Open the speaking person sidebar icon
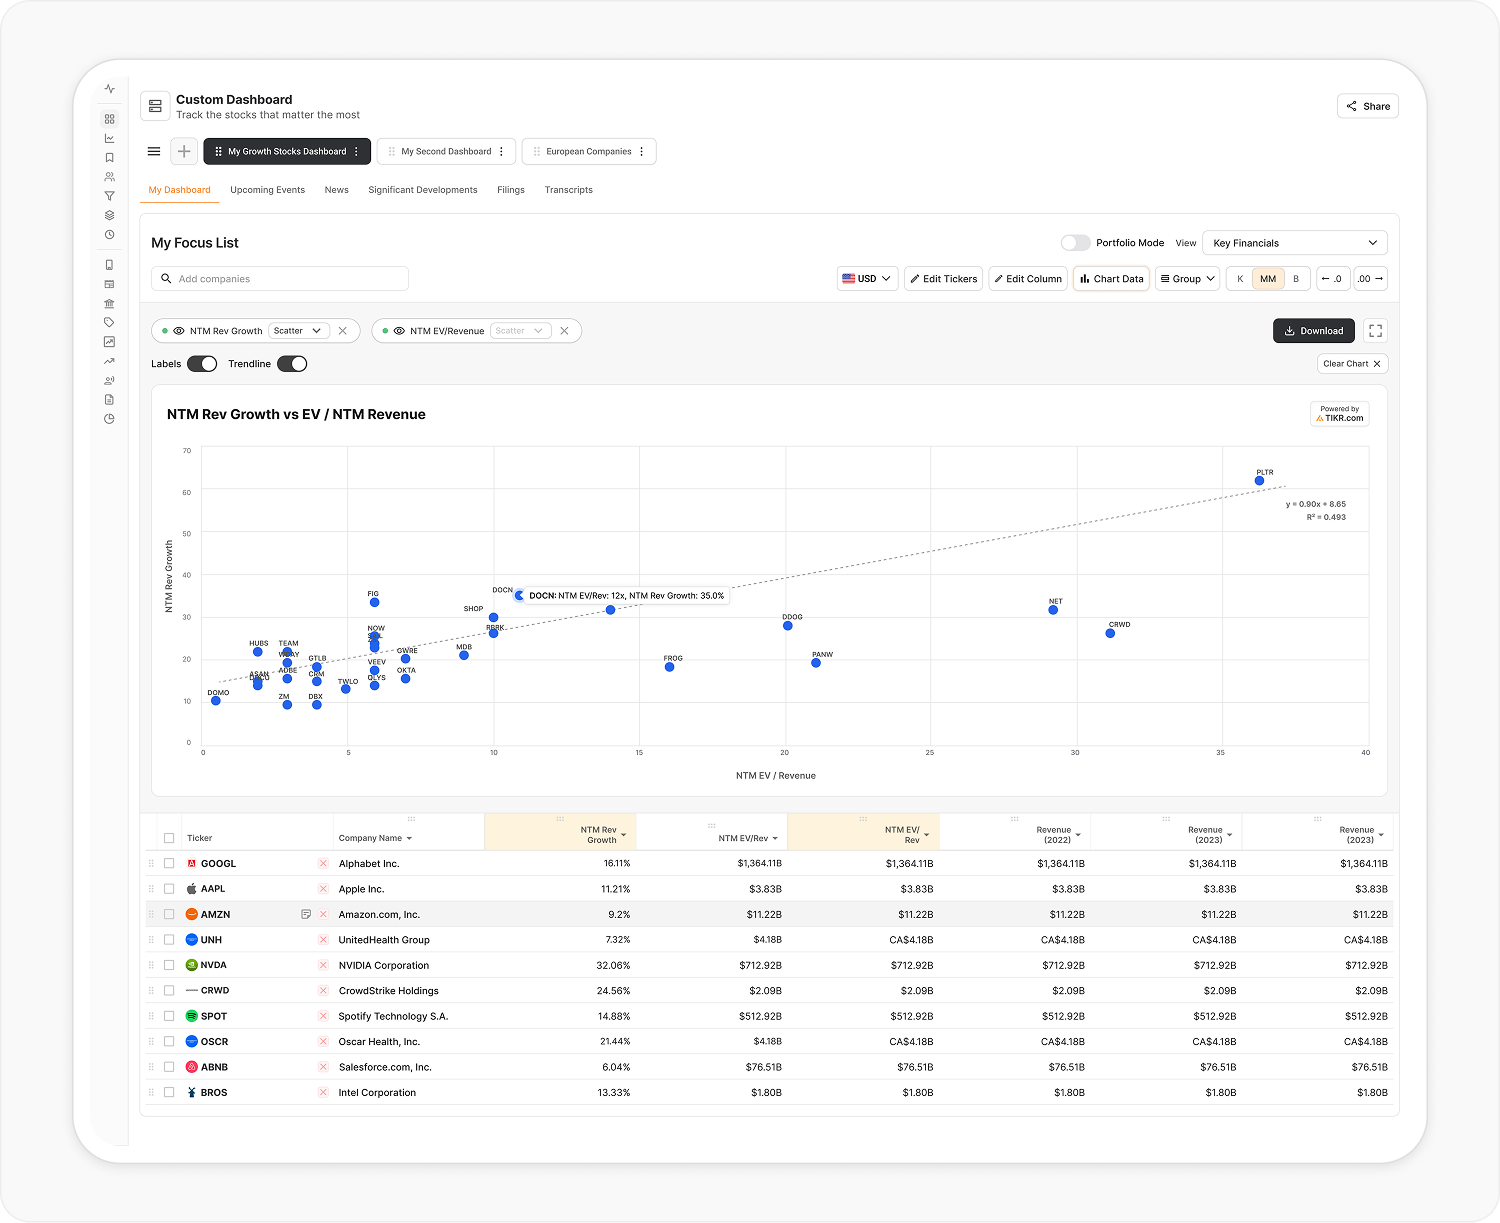The width and height of the screenshot is (1500, 1223). click(x=110, y=380)
